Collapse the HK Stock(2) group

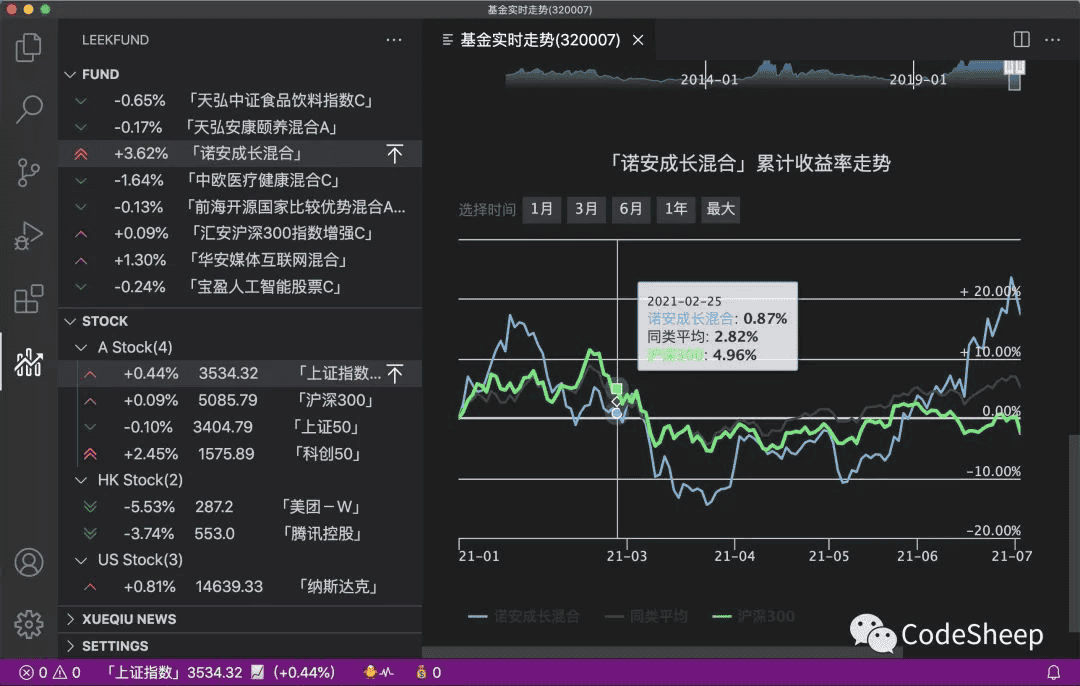[x=81, y=480]
